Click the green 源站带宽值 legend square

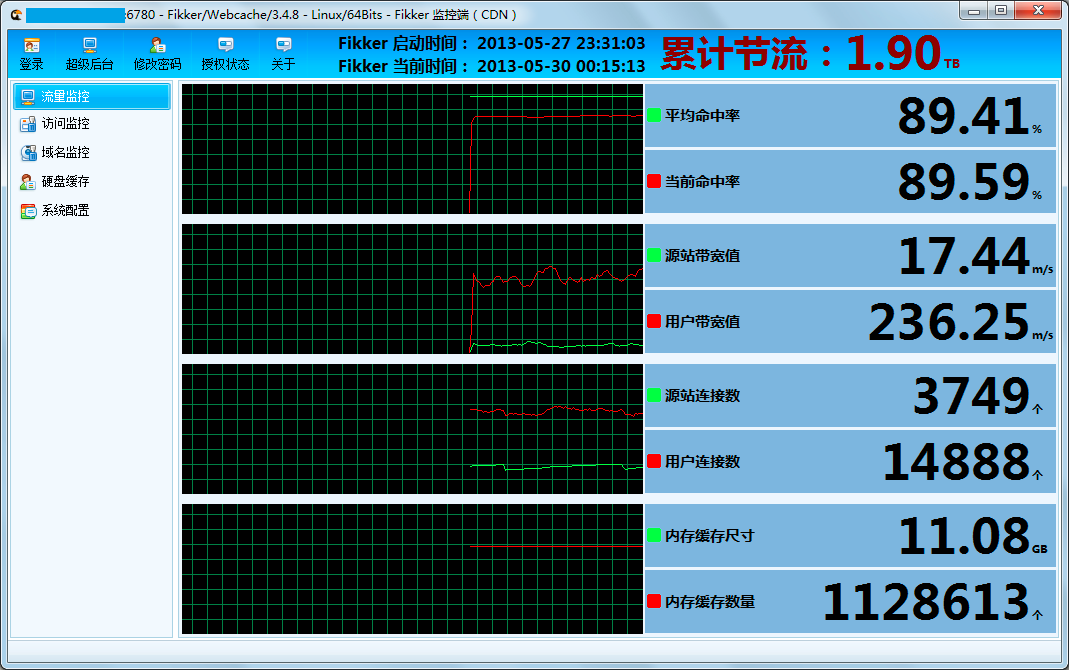[654, 255]
